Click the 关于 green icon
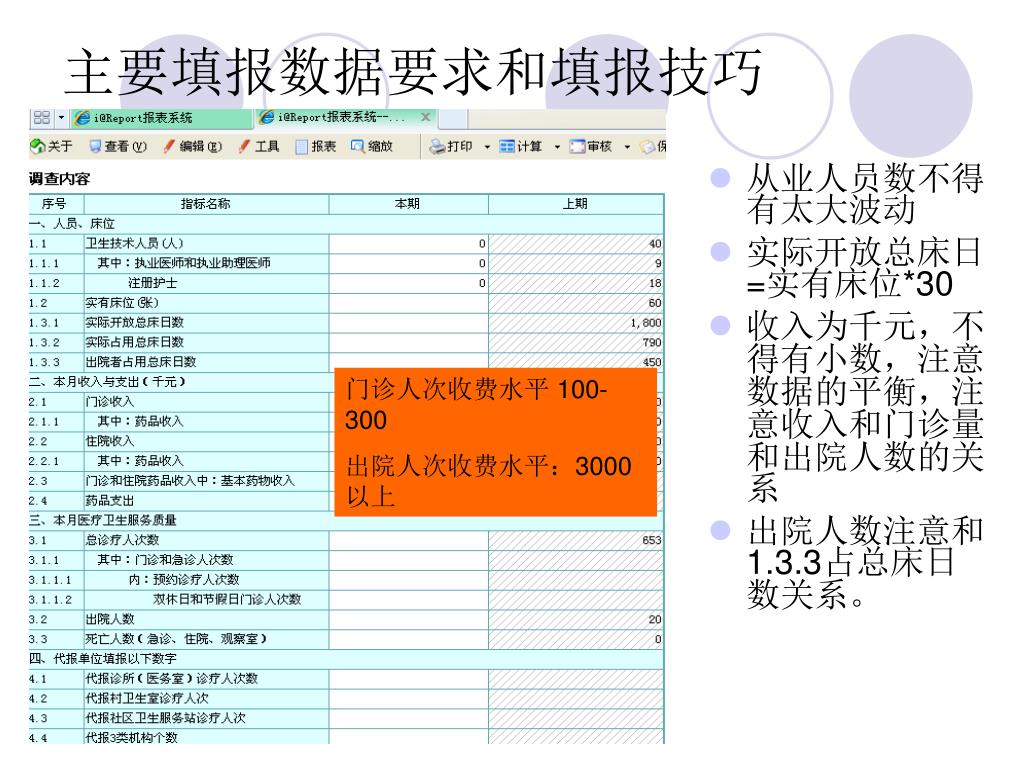The height and width of the screenshot is (768, 1024). [38, 146]
